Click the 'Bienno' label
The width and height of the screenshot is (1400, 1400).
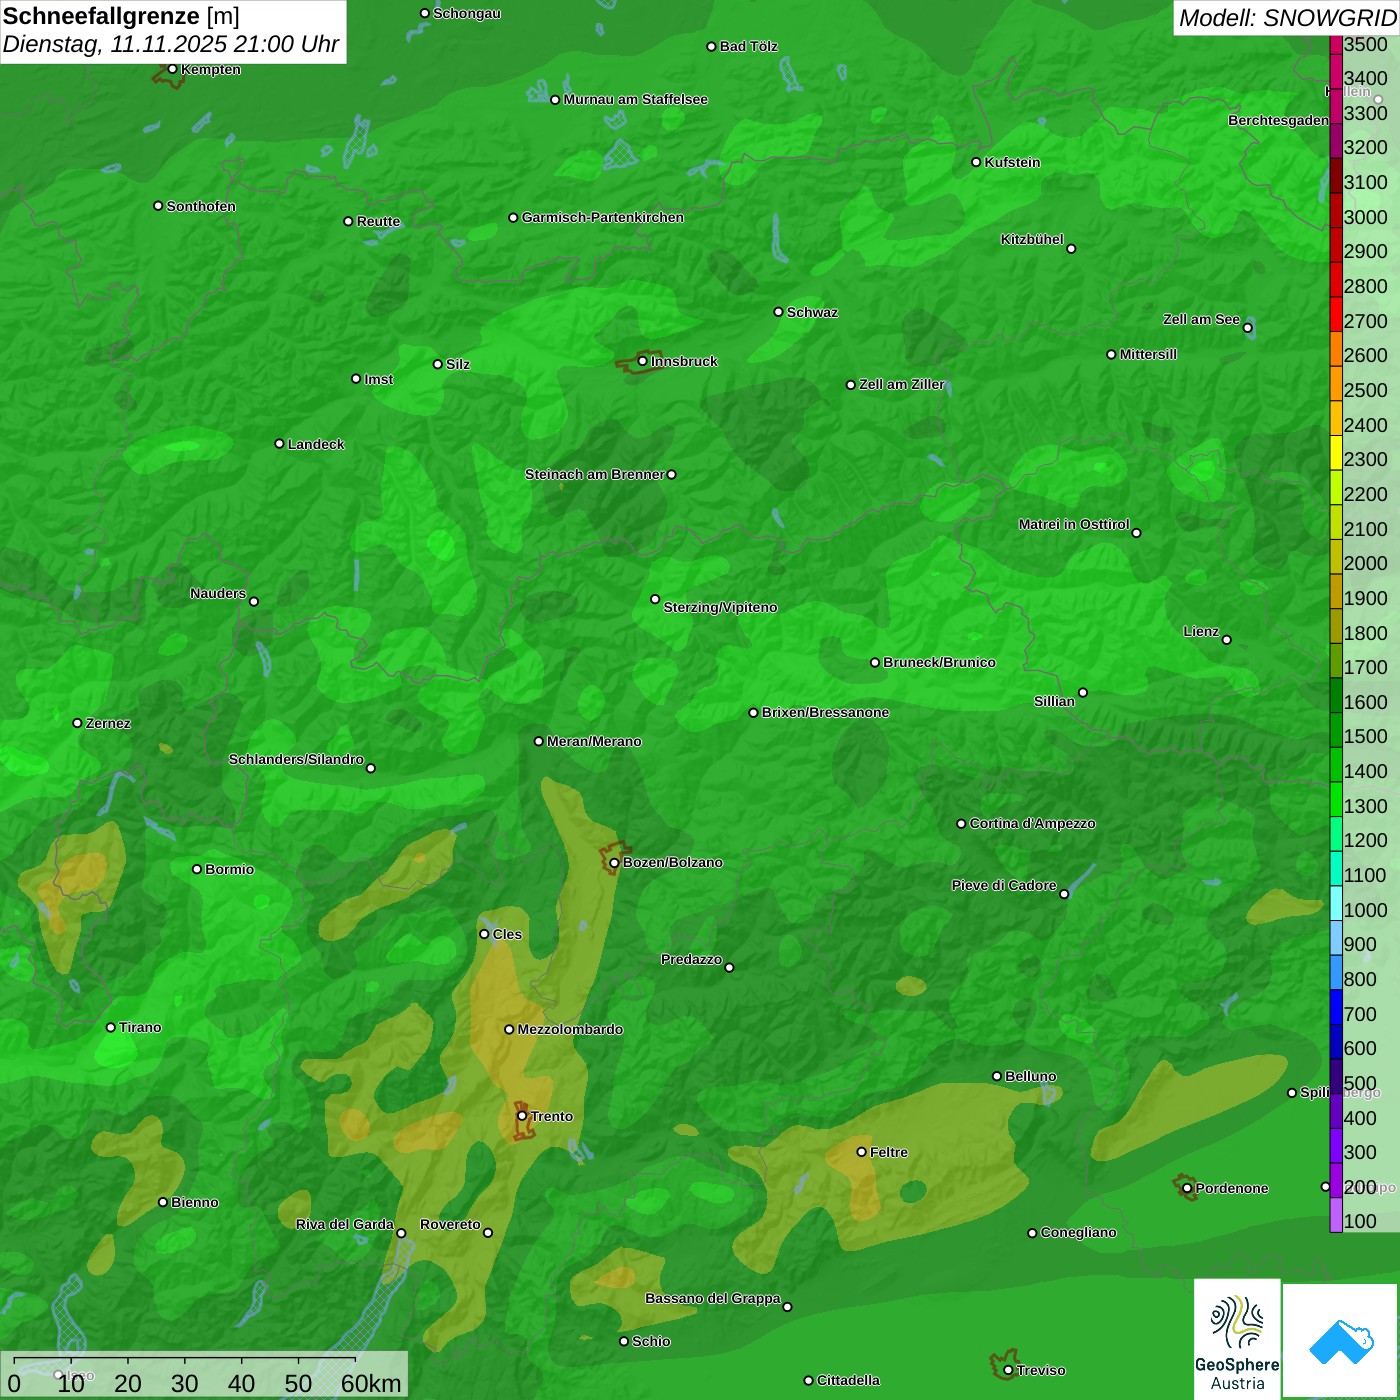(x=195, y=1202)
